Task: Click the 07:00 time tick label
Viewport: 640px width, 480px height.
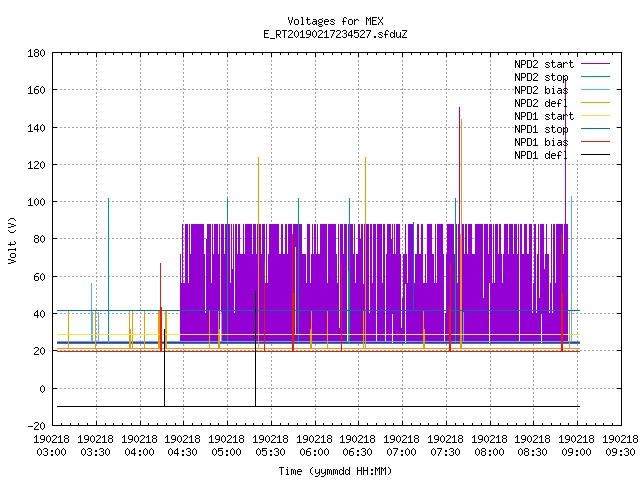Action: coord(402,452)
